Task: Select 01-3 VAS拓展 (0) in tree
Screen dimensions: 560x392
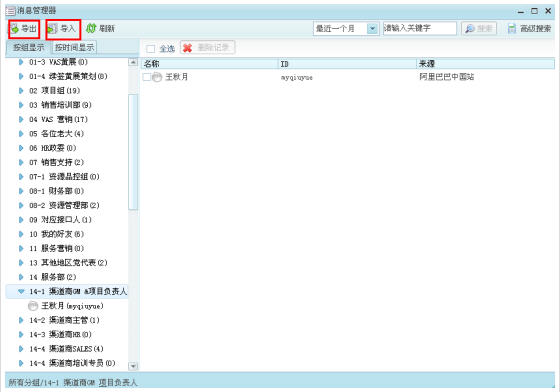Action: click(x=59, y=62)
